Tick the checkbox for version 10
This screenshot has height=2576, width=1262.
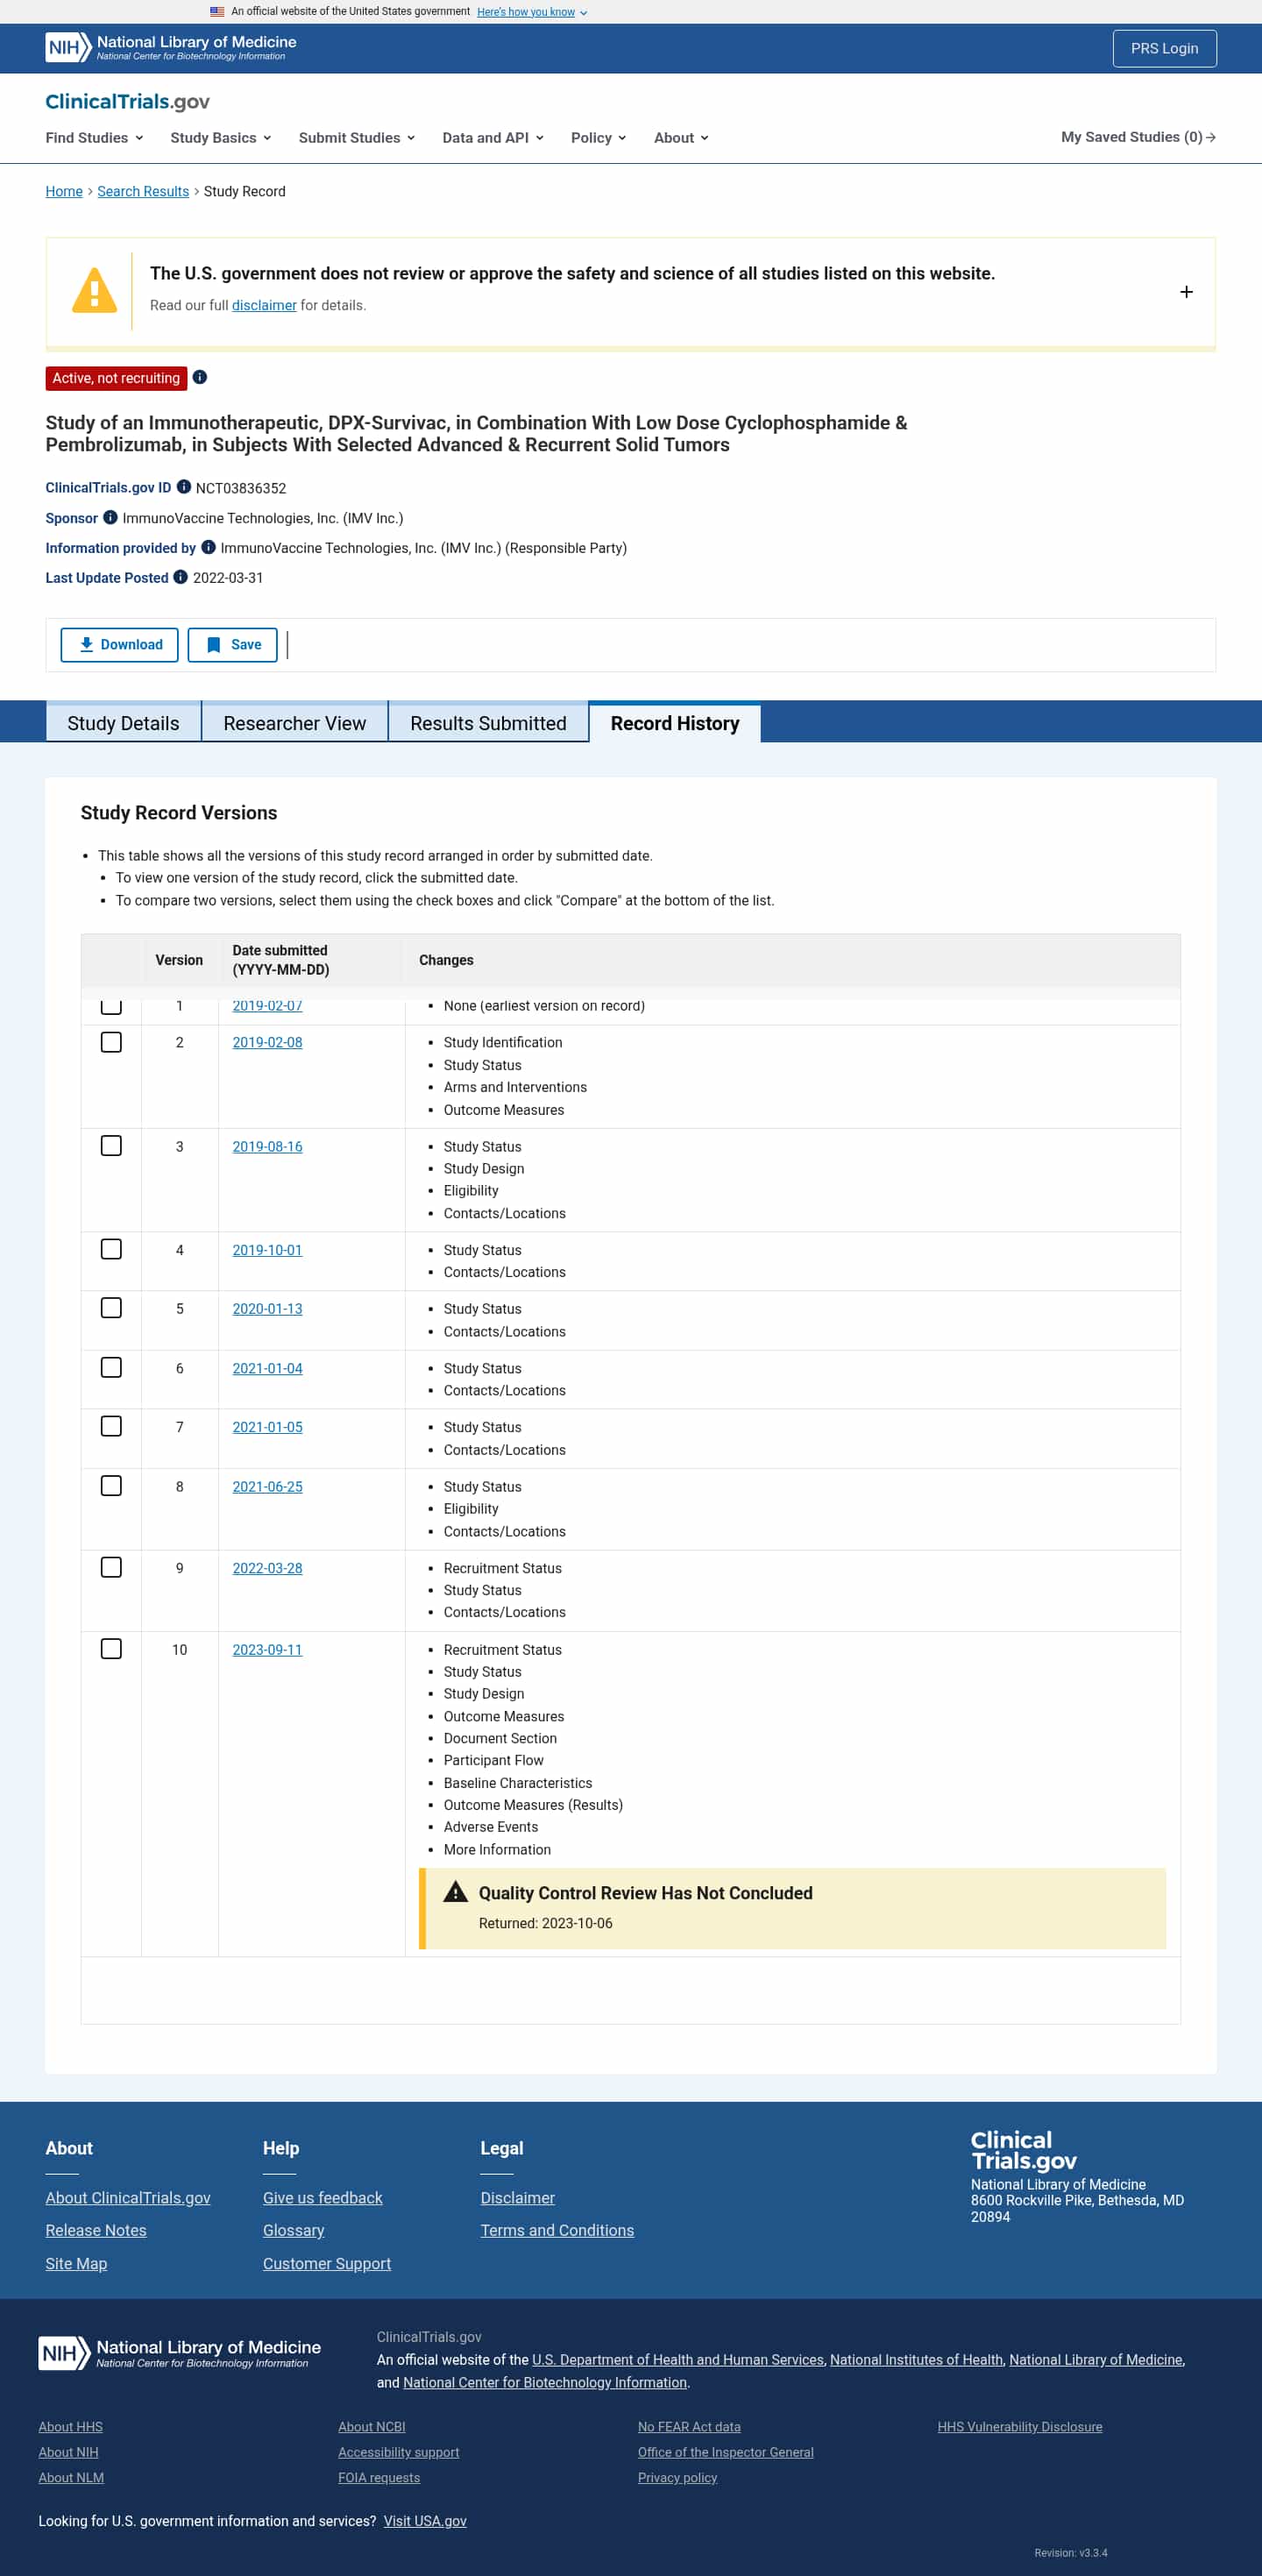point(111,1648)
